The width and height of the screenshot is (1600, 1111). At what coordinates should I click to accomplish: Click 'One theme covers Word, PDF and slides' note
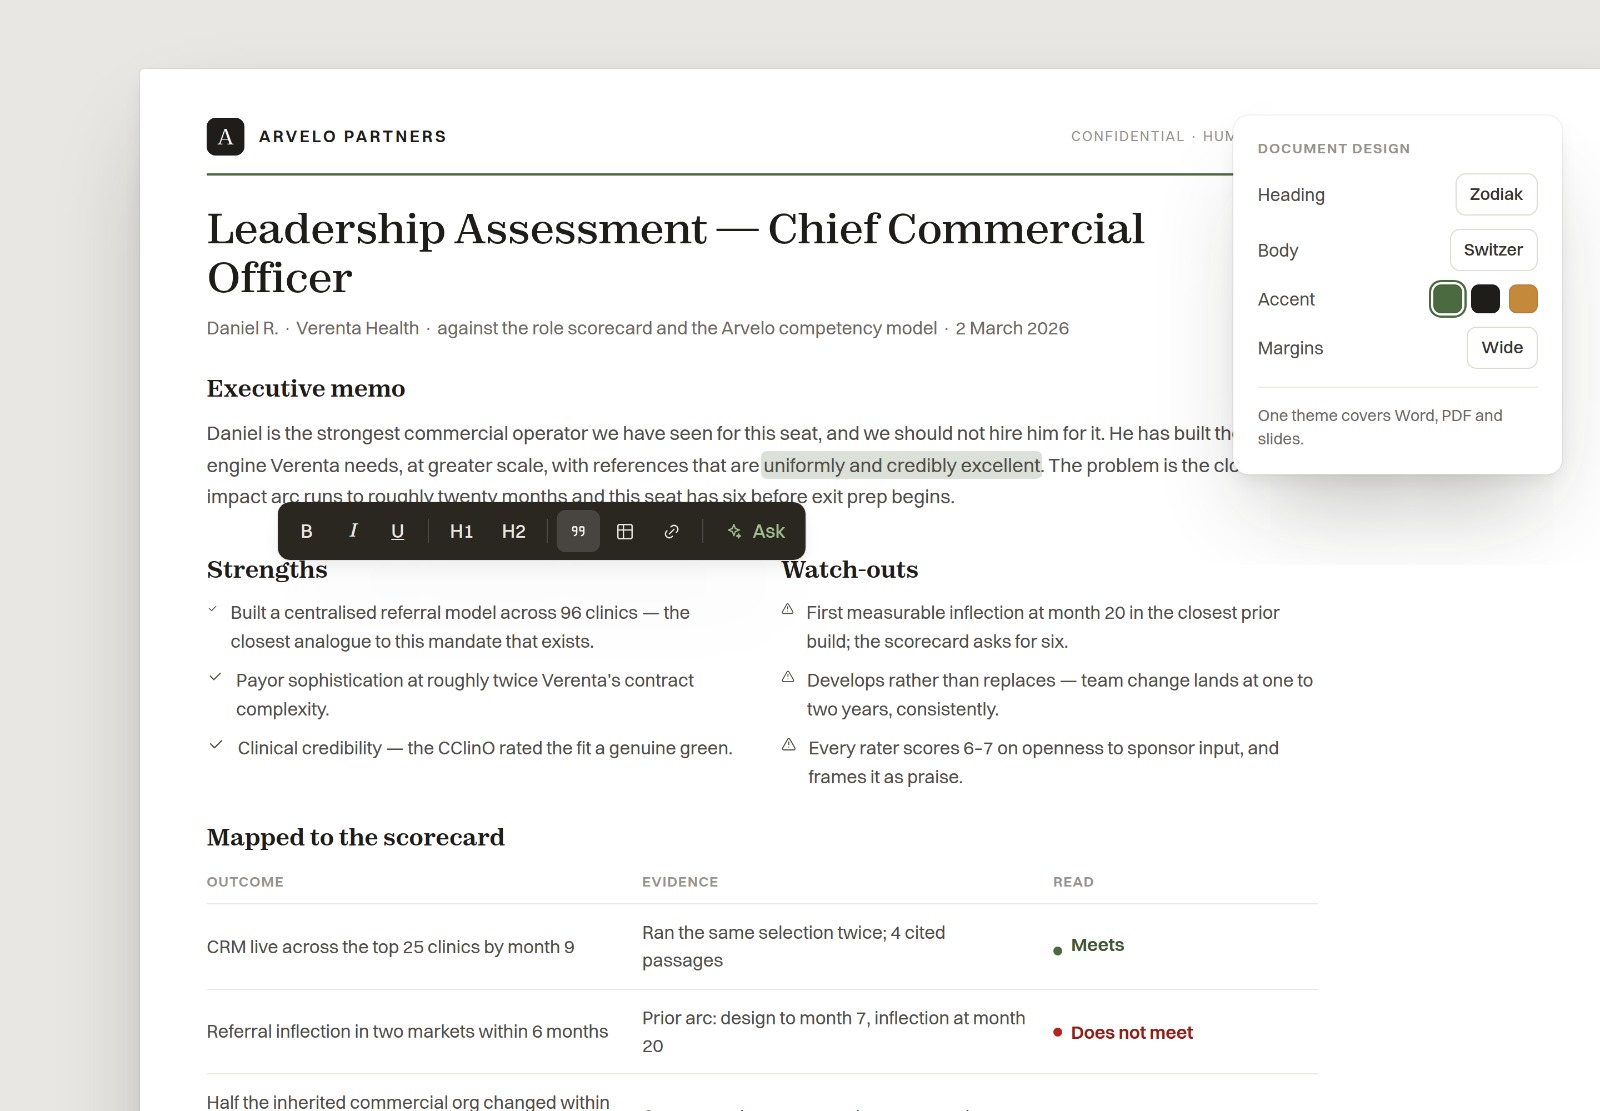pos(1380,427)
